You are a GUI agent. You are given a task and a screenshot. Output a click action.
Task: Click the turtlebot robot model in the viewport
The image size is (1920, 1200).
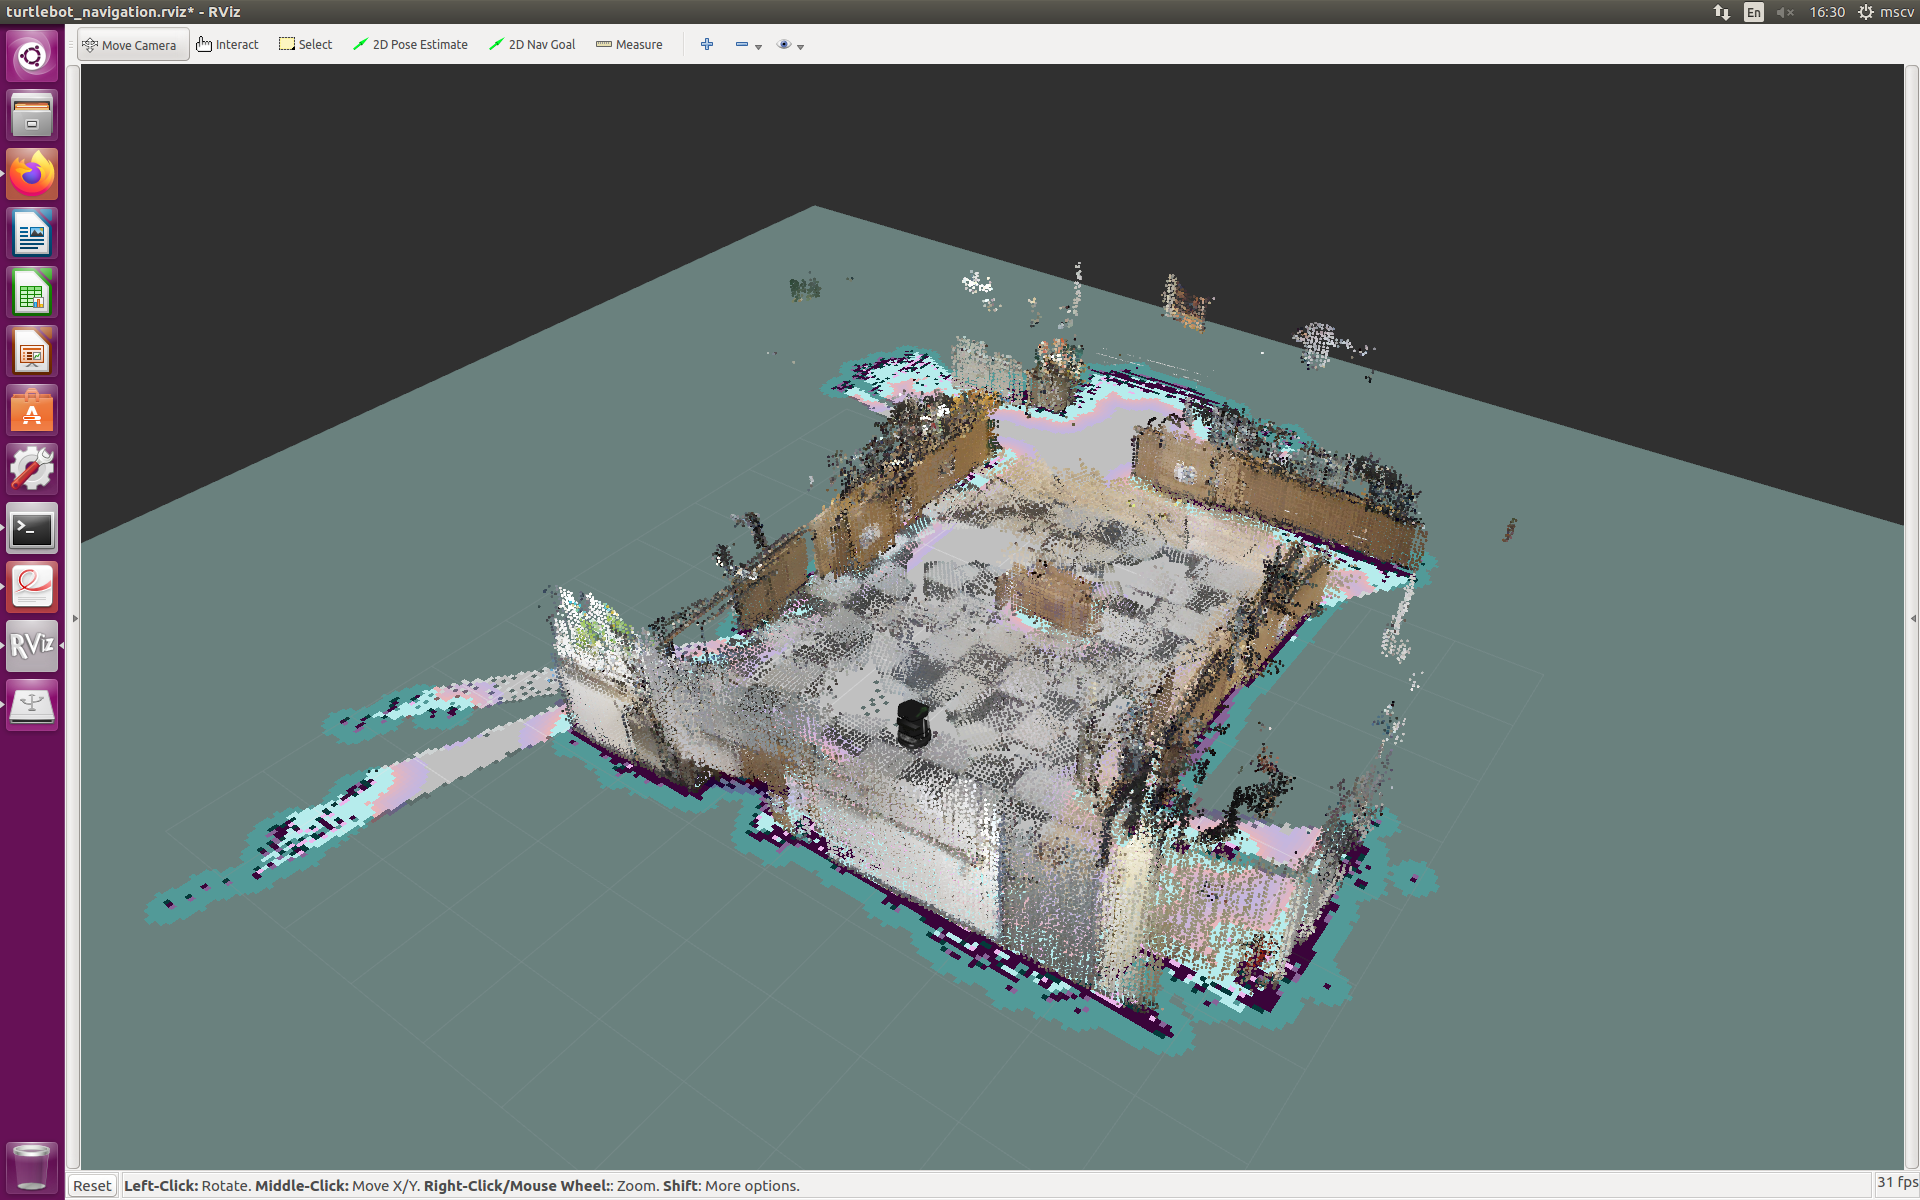point(912,723)
